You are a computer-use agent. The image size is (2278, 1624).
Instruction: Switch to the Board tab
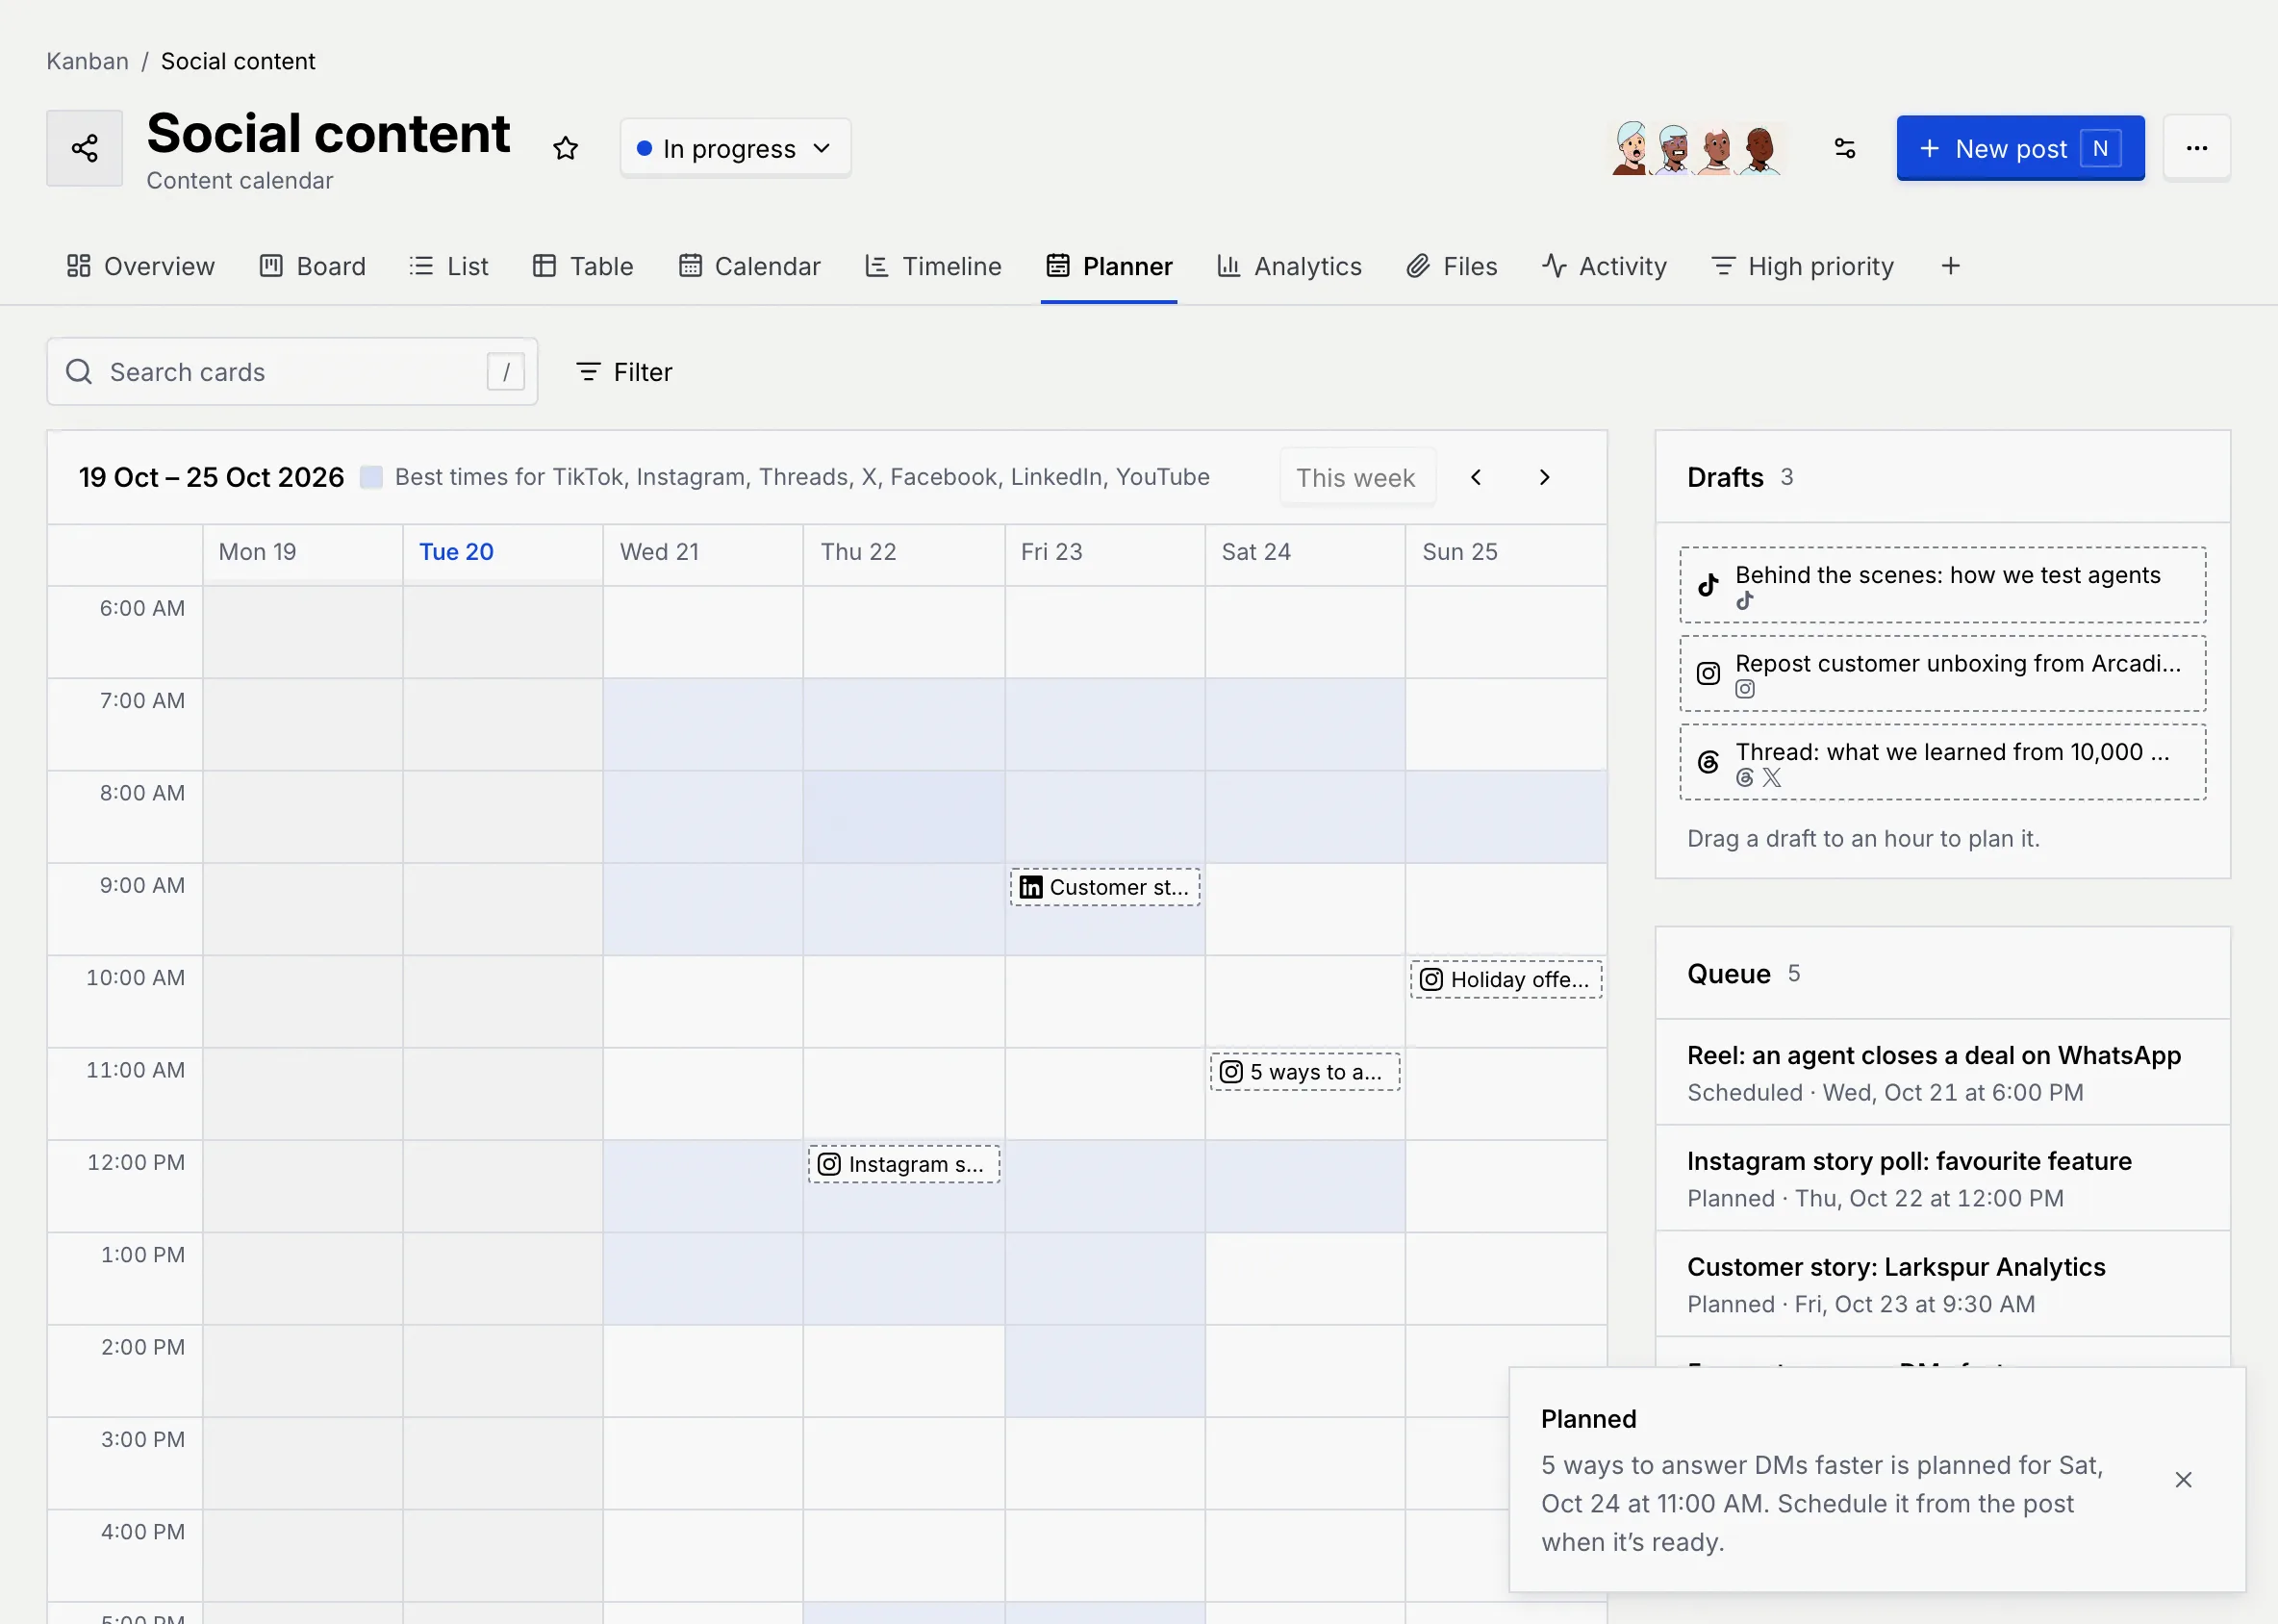coord(313,266)
